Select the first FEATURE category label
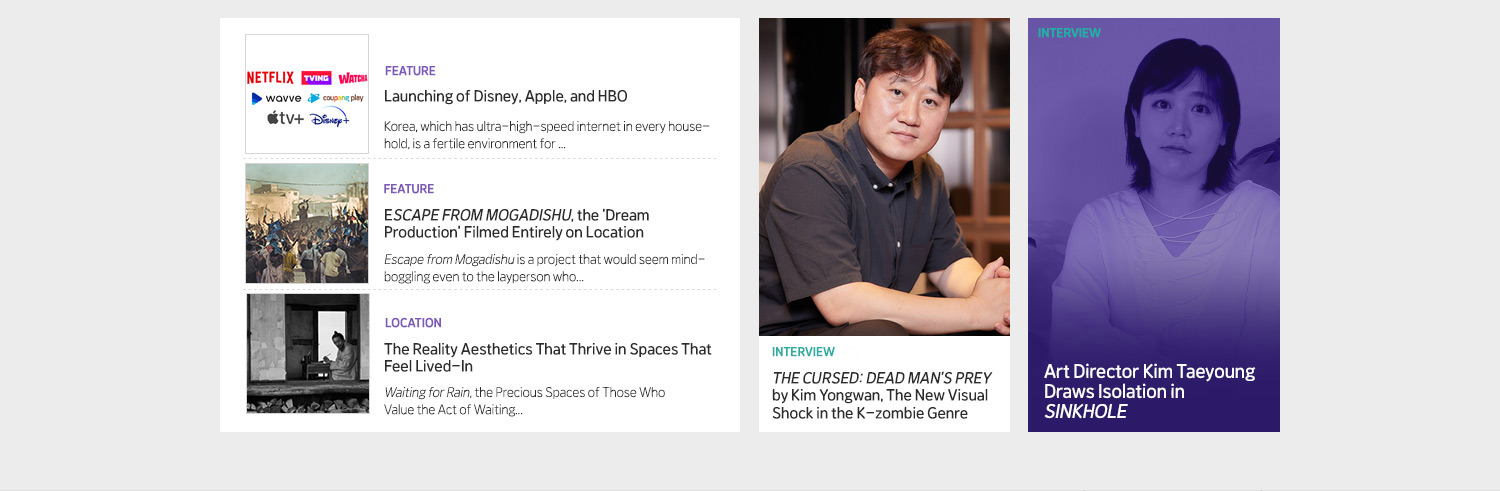 410,71
